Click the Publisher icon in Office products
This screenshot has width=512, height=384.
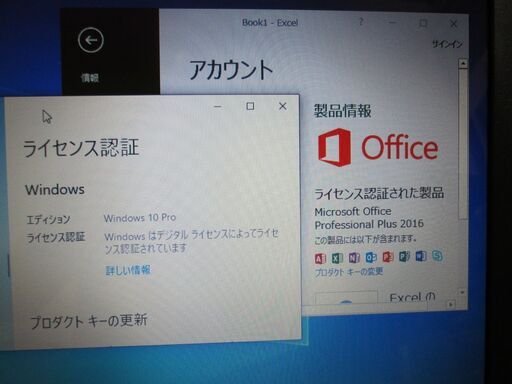point(404,256)
